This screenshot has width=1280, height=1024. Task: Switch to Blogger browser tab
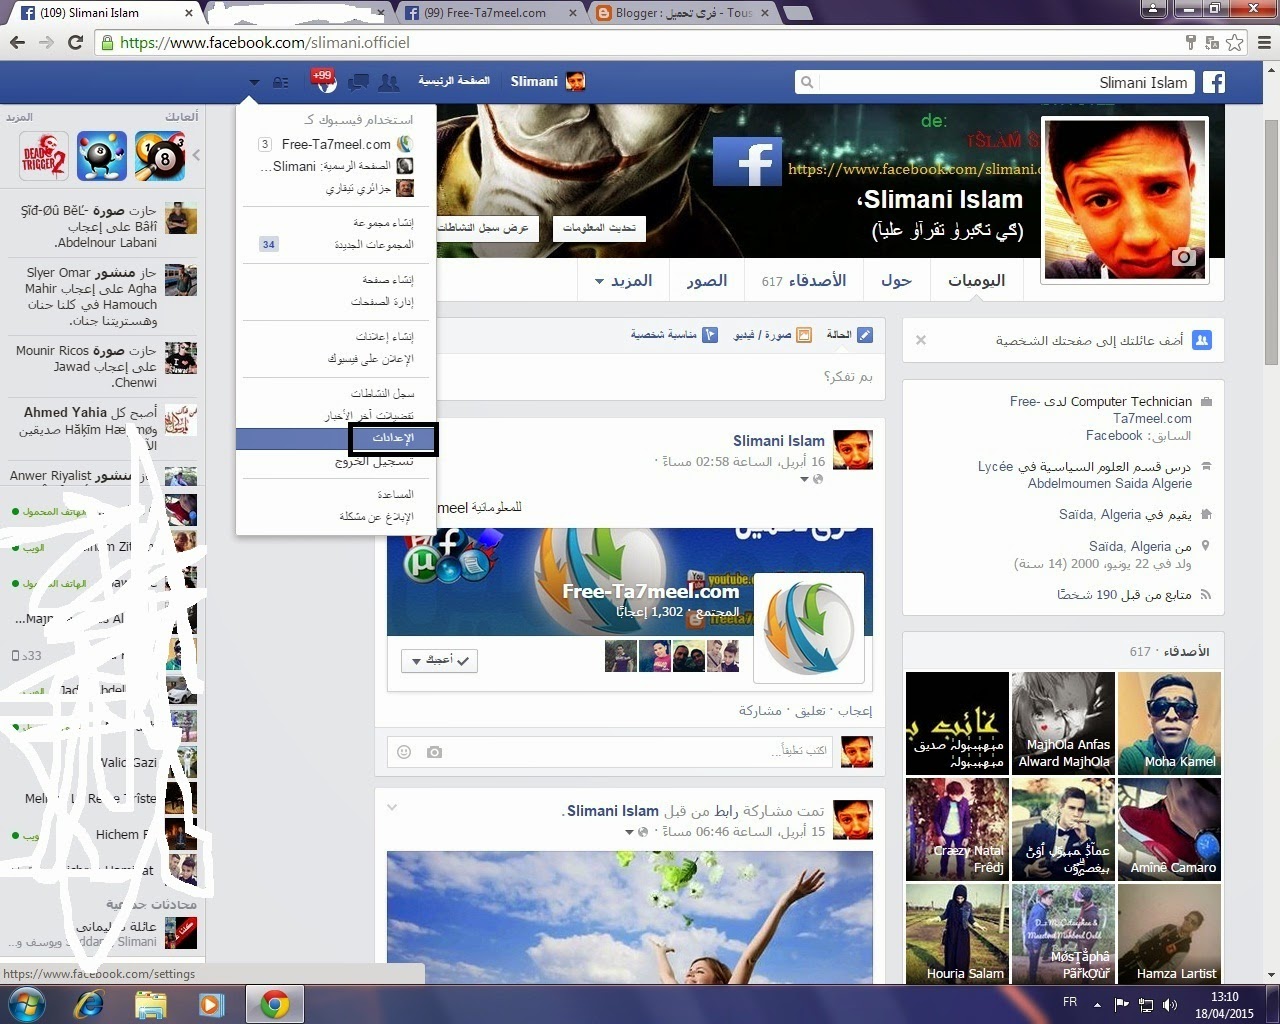click(683, 13)
